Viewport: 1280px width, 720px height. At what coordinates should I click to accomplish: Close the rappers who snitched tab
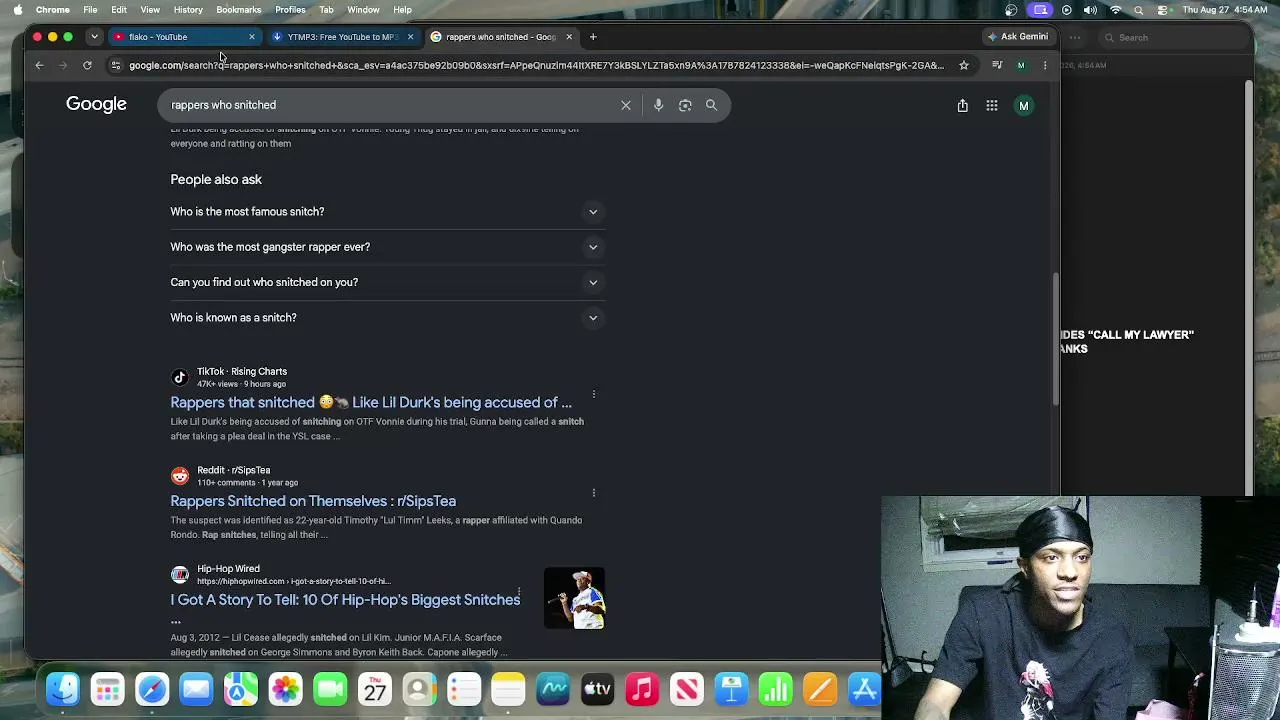[x=569, y=37]
